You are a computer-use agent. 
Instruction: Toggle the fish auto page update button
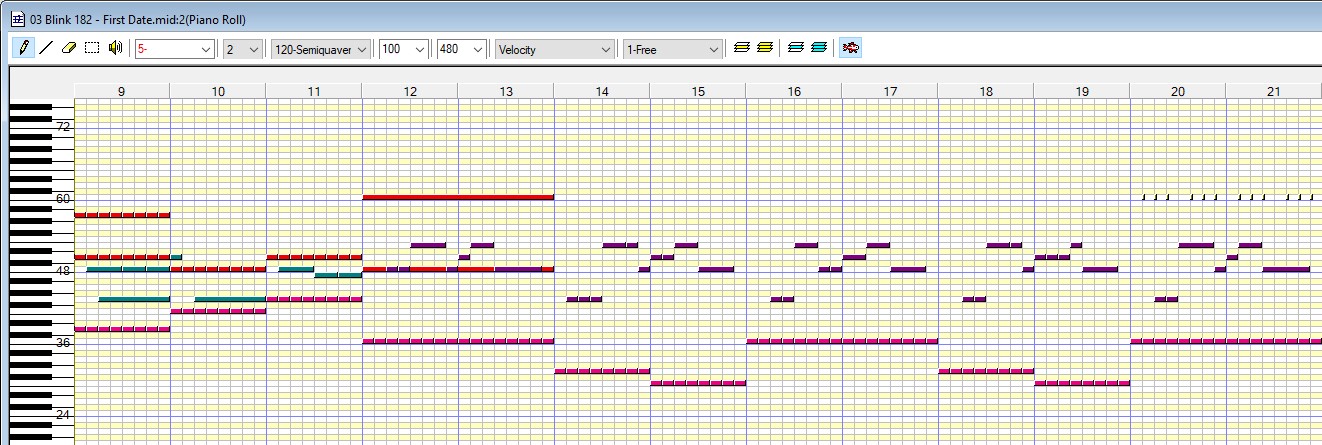(851, 48)
